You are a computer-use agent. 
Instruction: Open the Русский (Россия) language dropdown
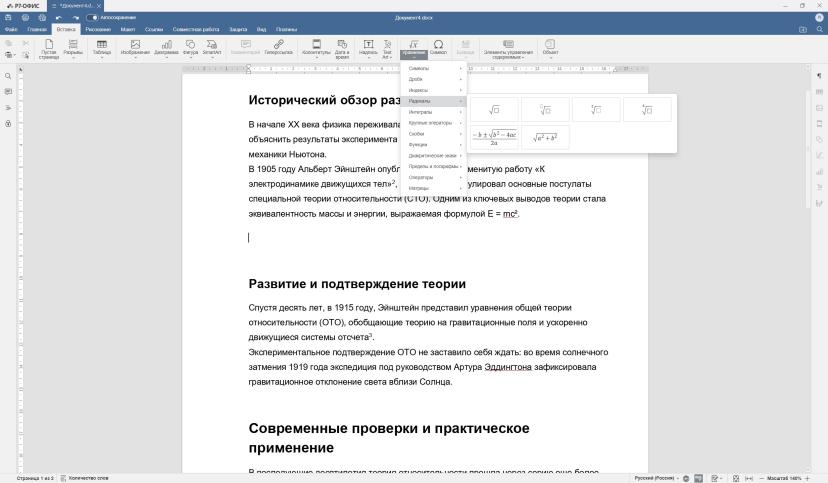(x=656, y=478)
